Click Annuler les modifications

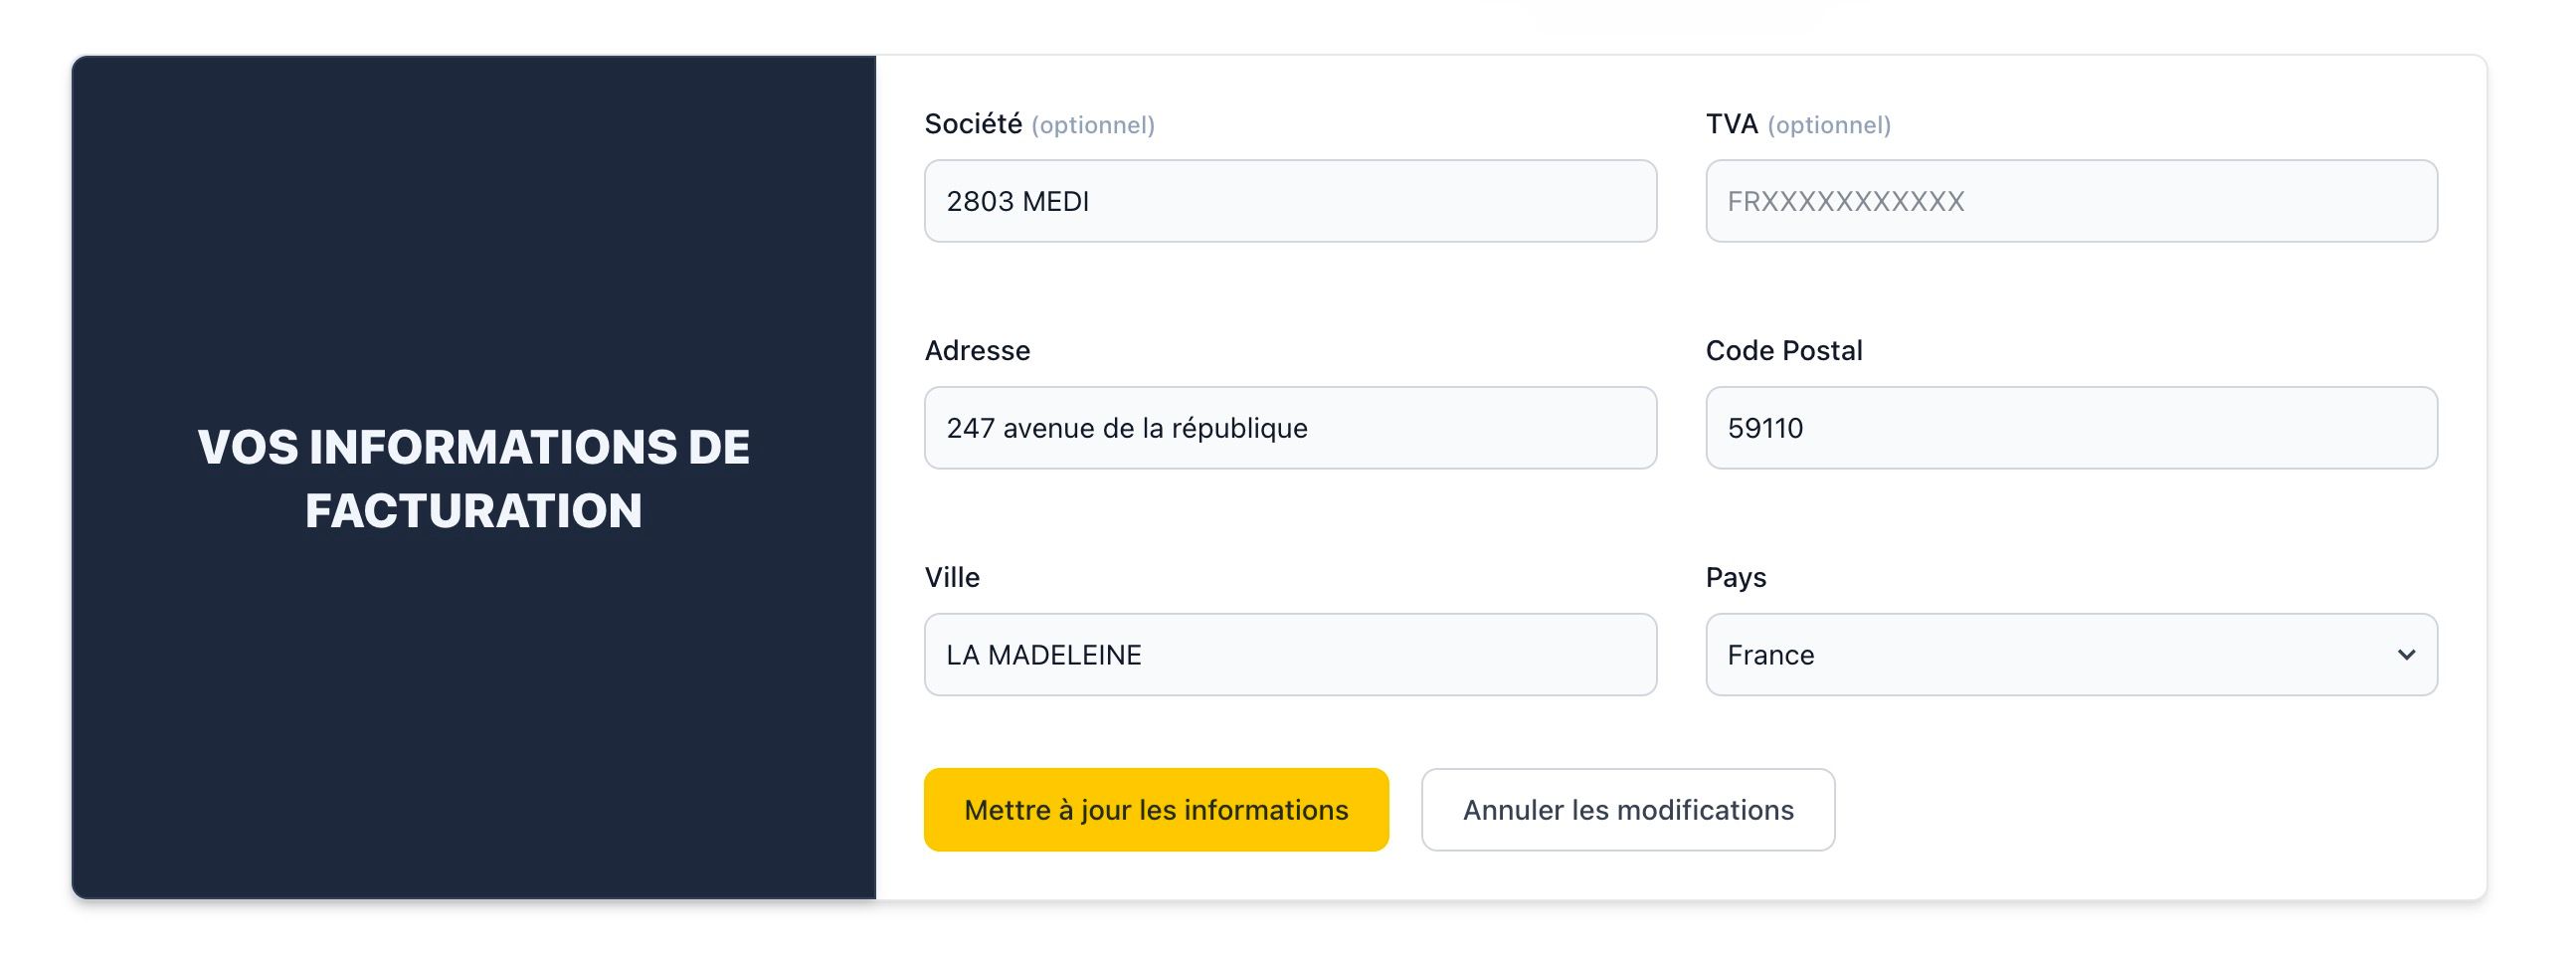point(1627,810)
